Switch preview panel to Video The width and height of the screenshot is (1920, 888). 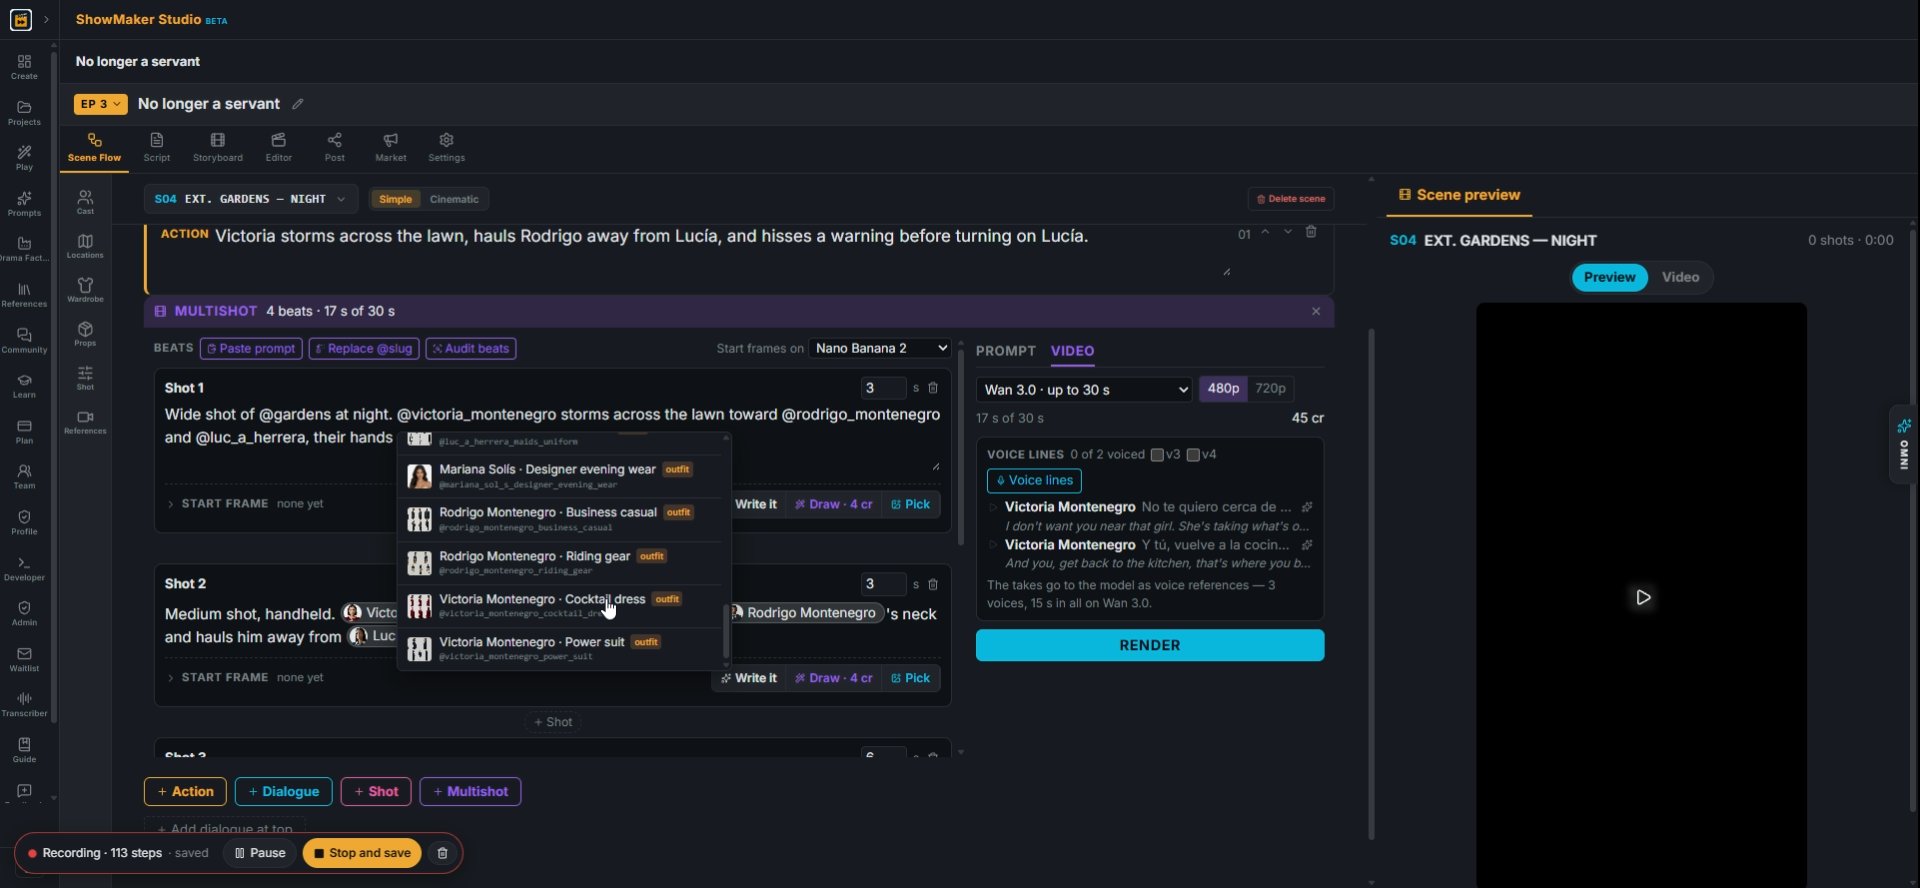click(x=1680, y=277)
